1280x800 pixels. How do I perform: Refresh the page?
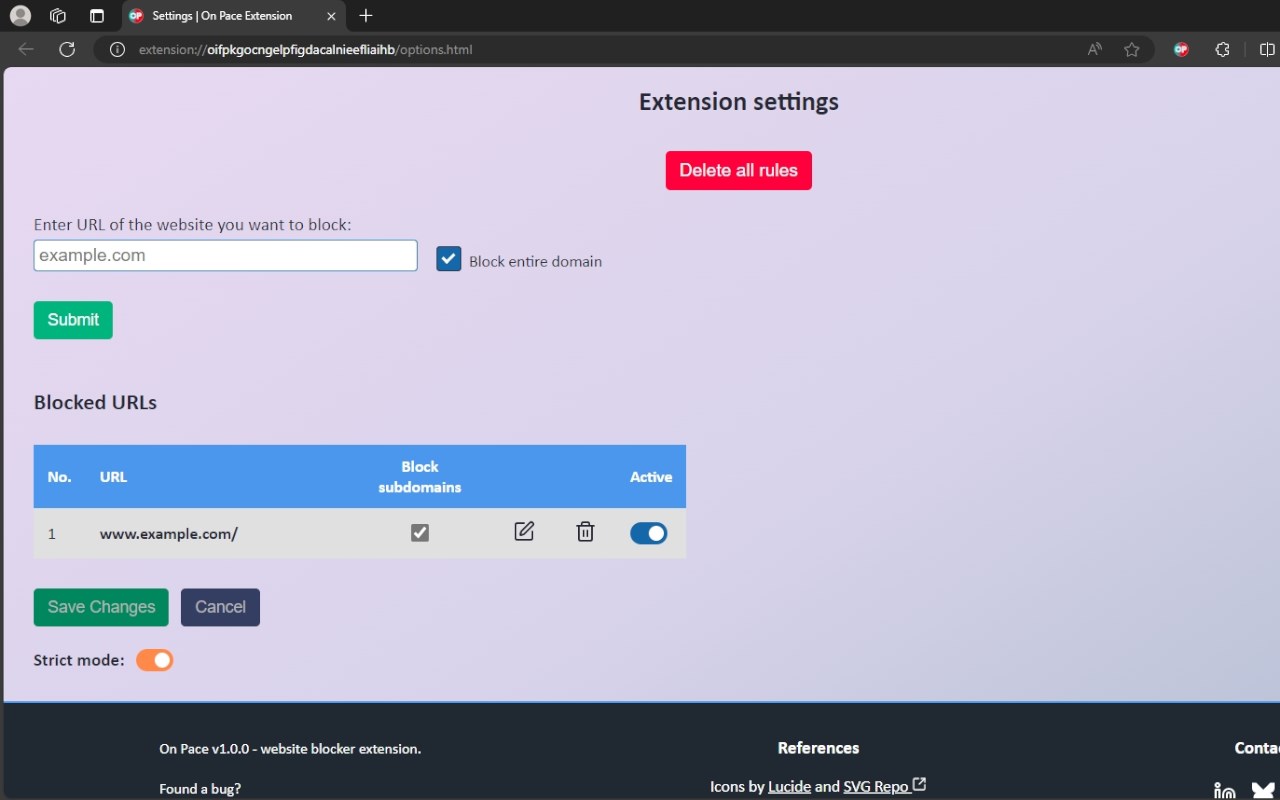pyautogui.click(x=67, y=49)
